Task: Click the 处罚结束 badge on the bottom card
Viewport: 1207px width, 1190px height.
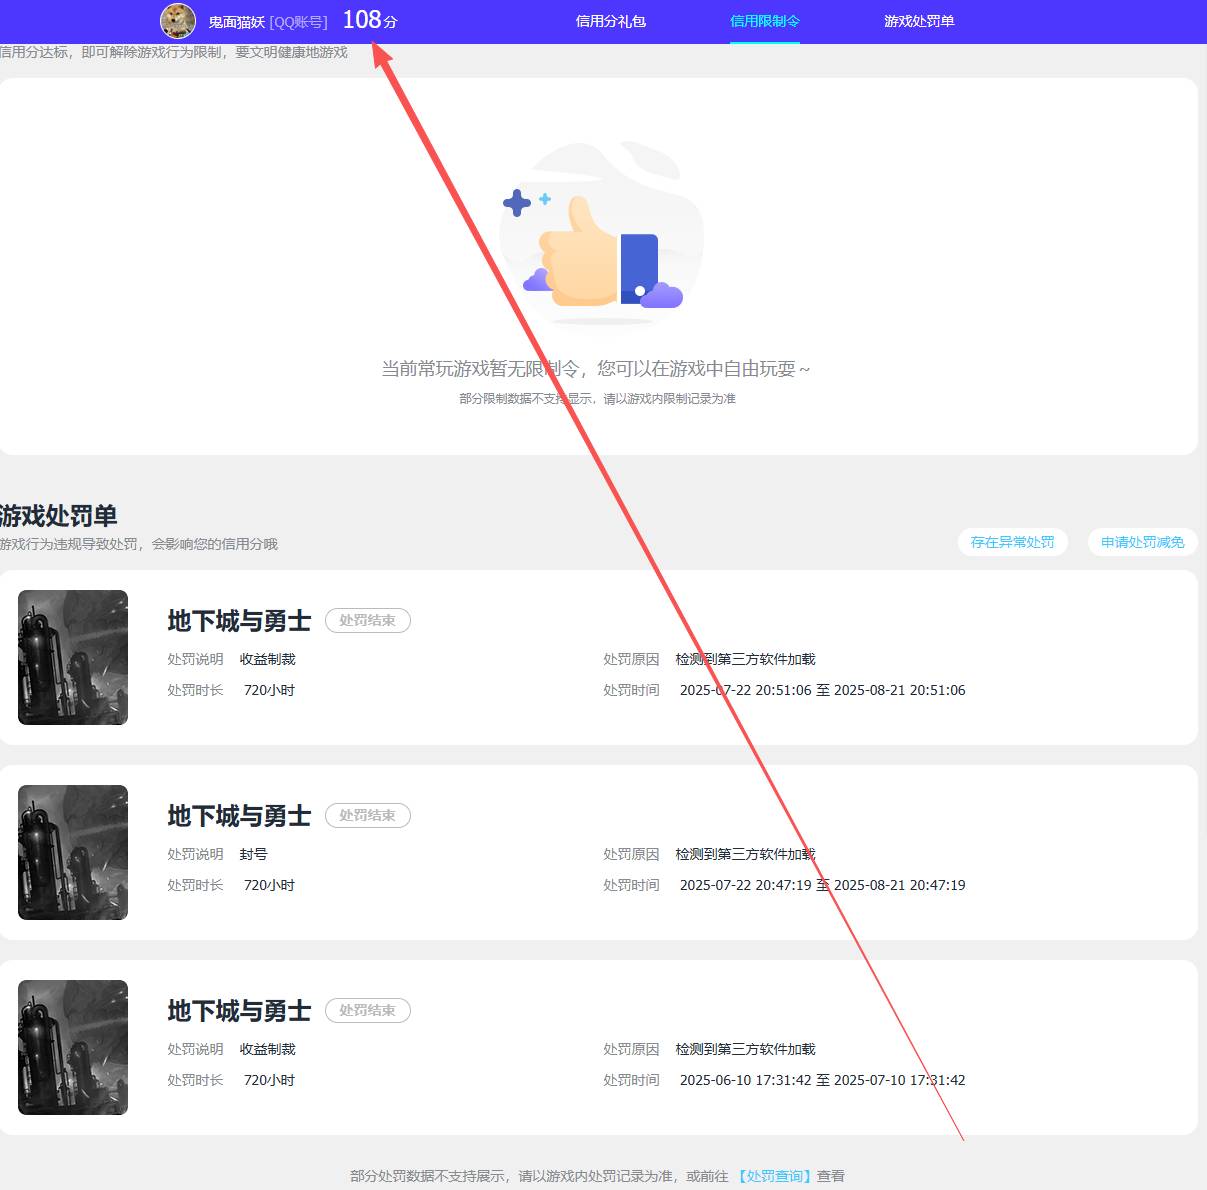Action: click(x=367, y=1011)
